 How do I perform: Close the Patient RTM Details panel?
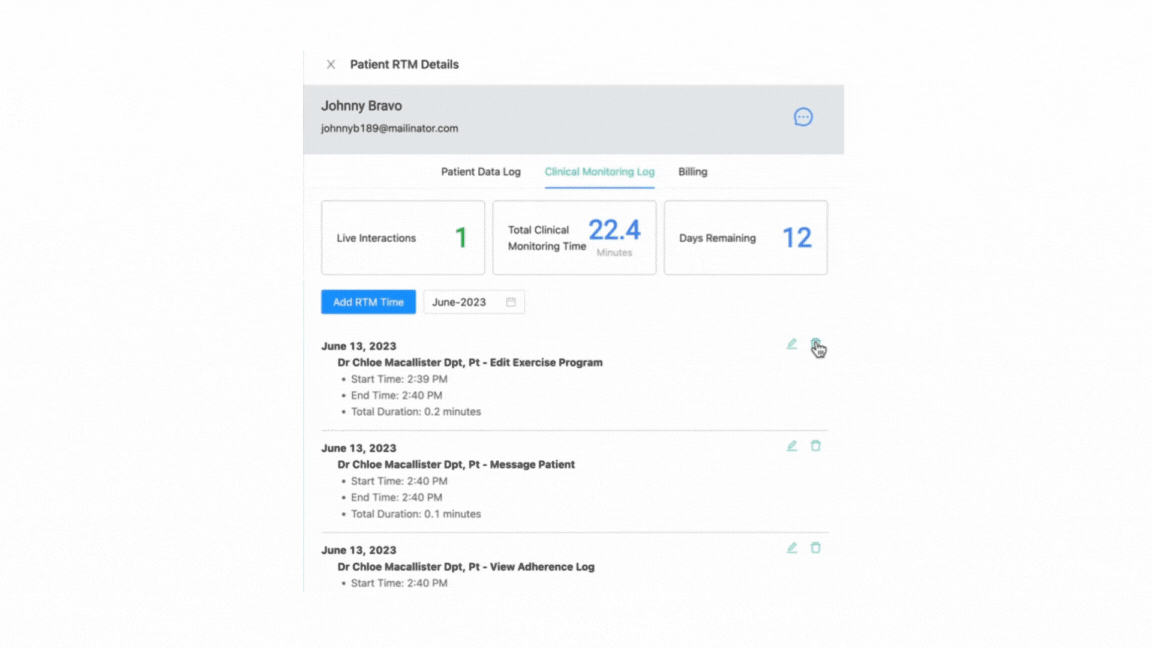(331, 65)
